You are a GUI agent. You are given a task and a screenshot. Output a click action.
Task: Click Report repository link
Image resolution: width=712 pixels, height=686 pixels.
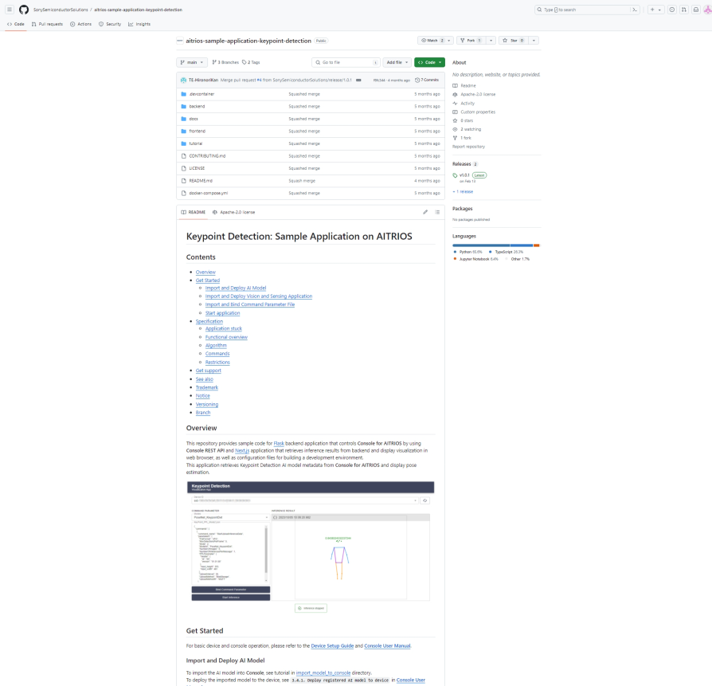(469, 147)
